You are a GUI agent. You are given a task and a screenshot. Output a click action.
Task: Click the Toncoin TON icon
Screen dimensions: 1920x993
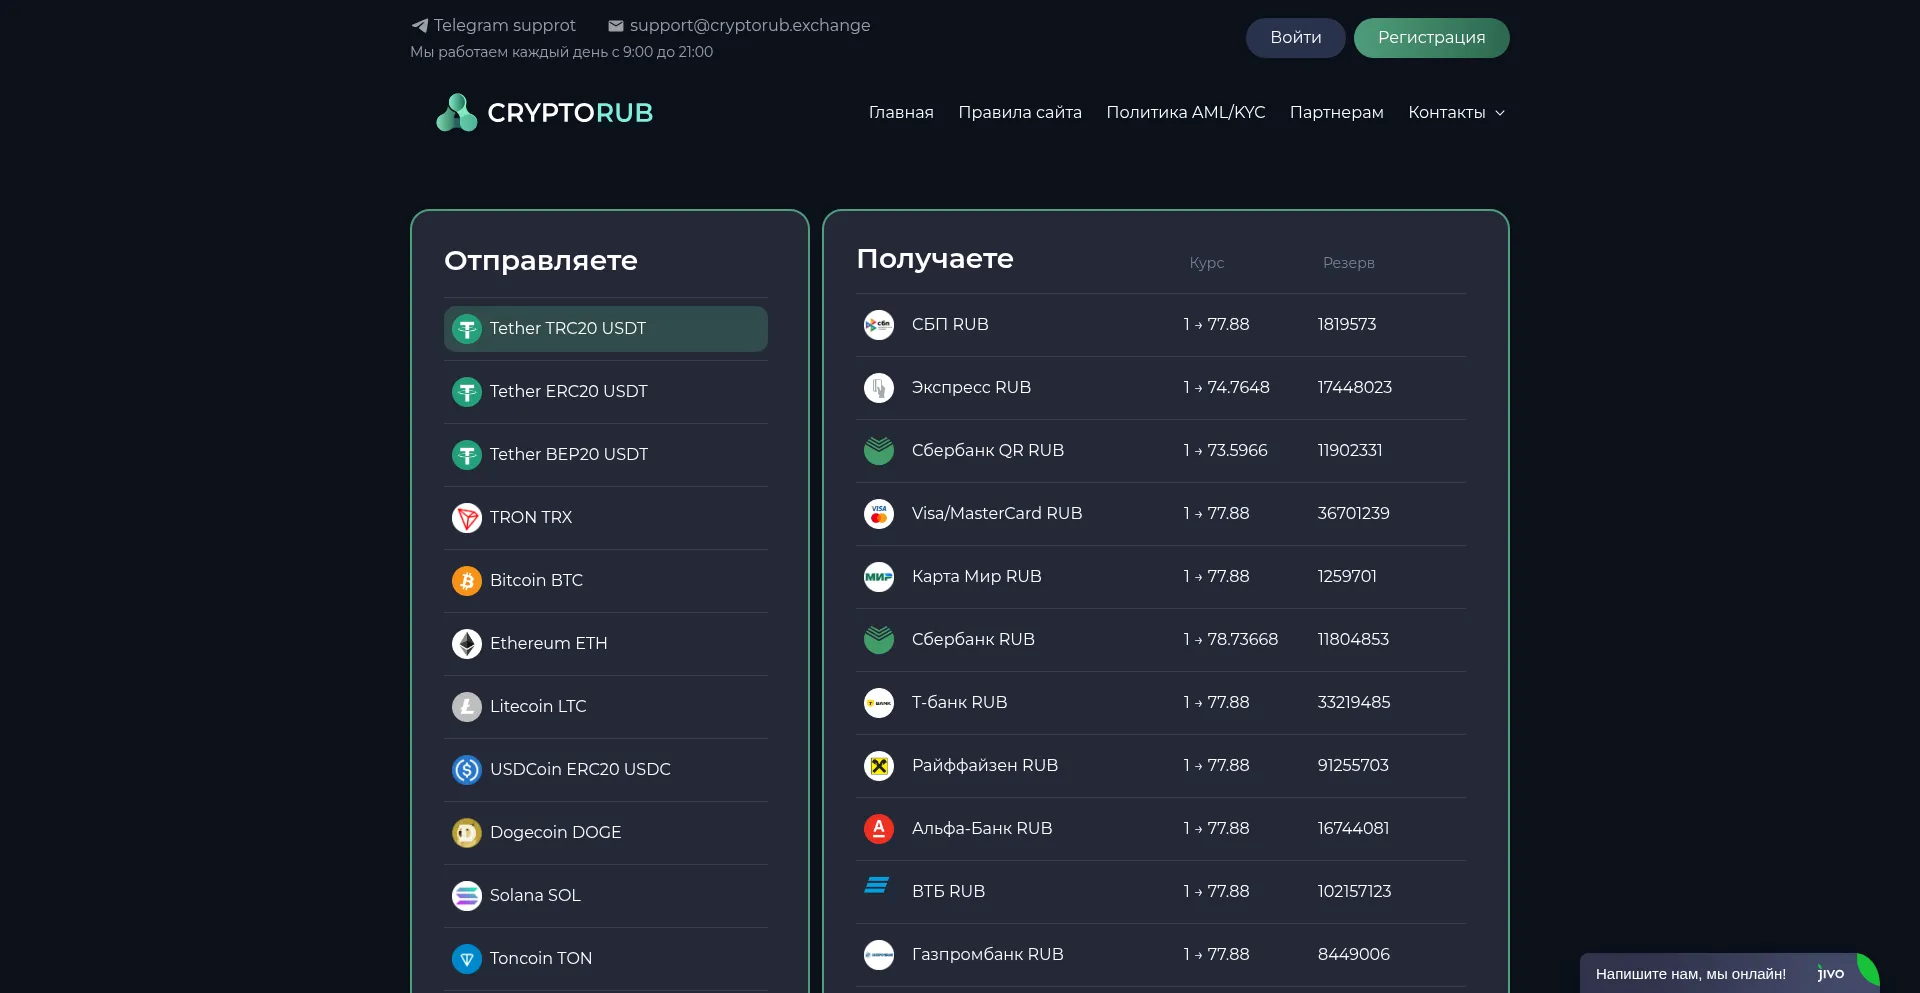[467, 959]
